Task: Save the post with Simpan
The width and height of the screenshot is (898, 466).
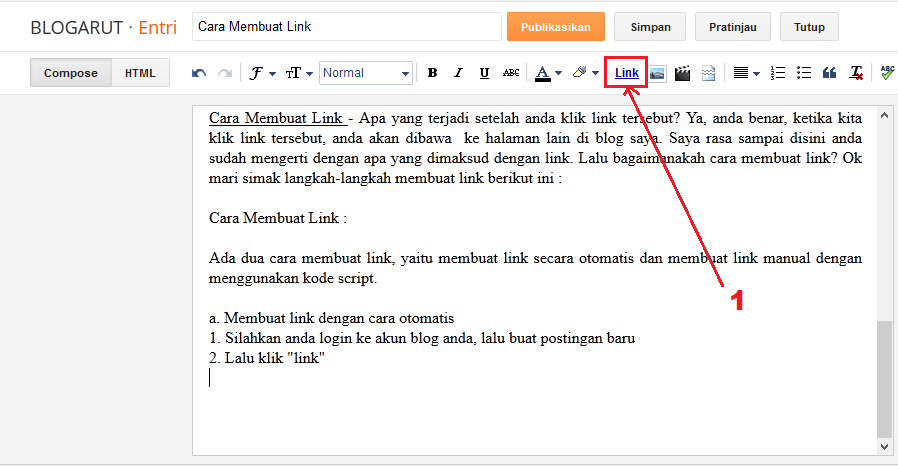Action: click(x=650, y=27)
